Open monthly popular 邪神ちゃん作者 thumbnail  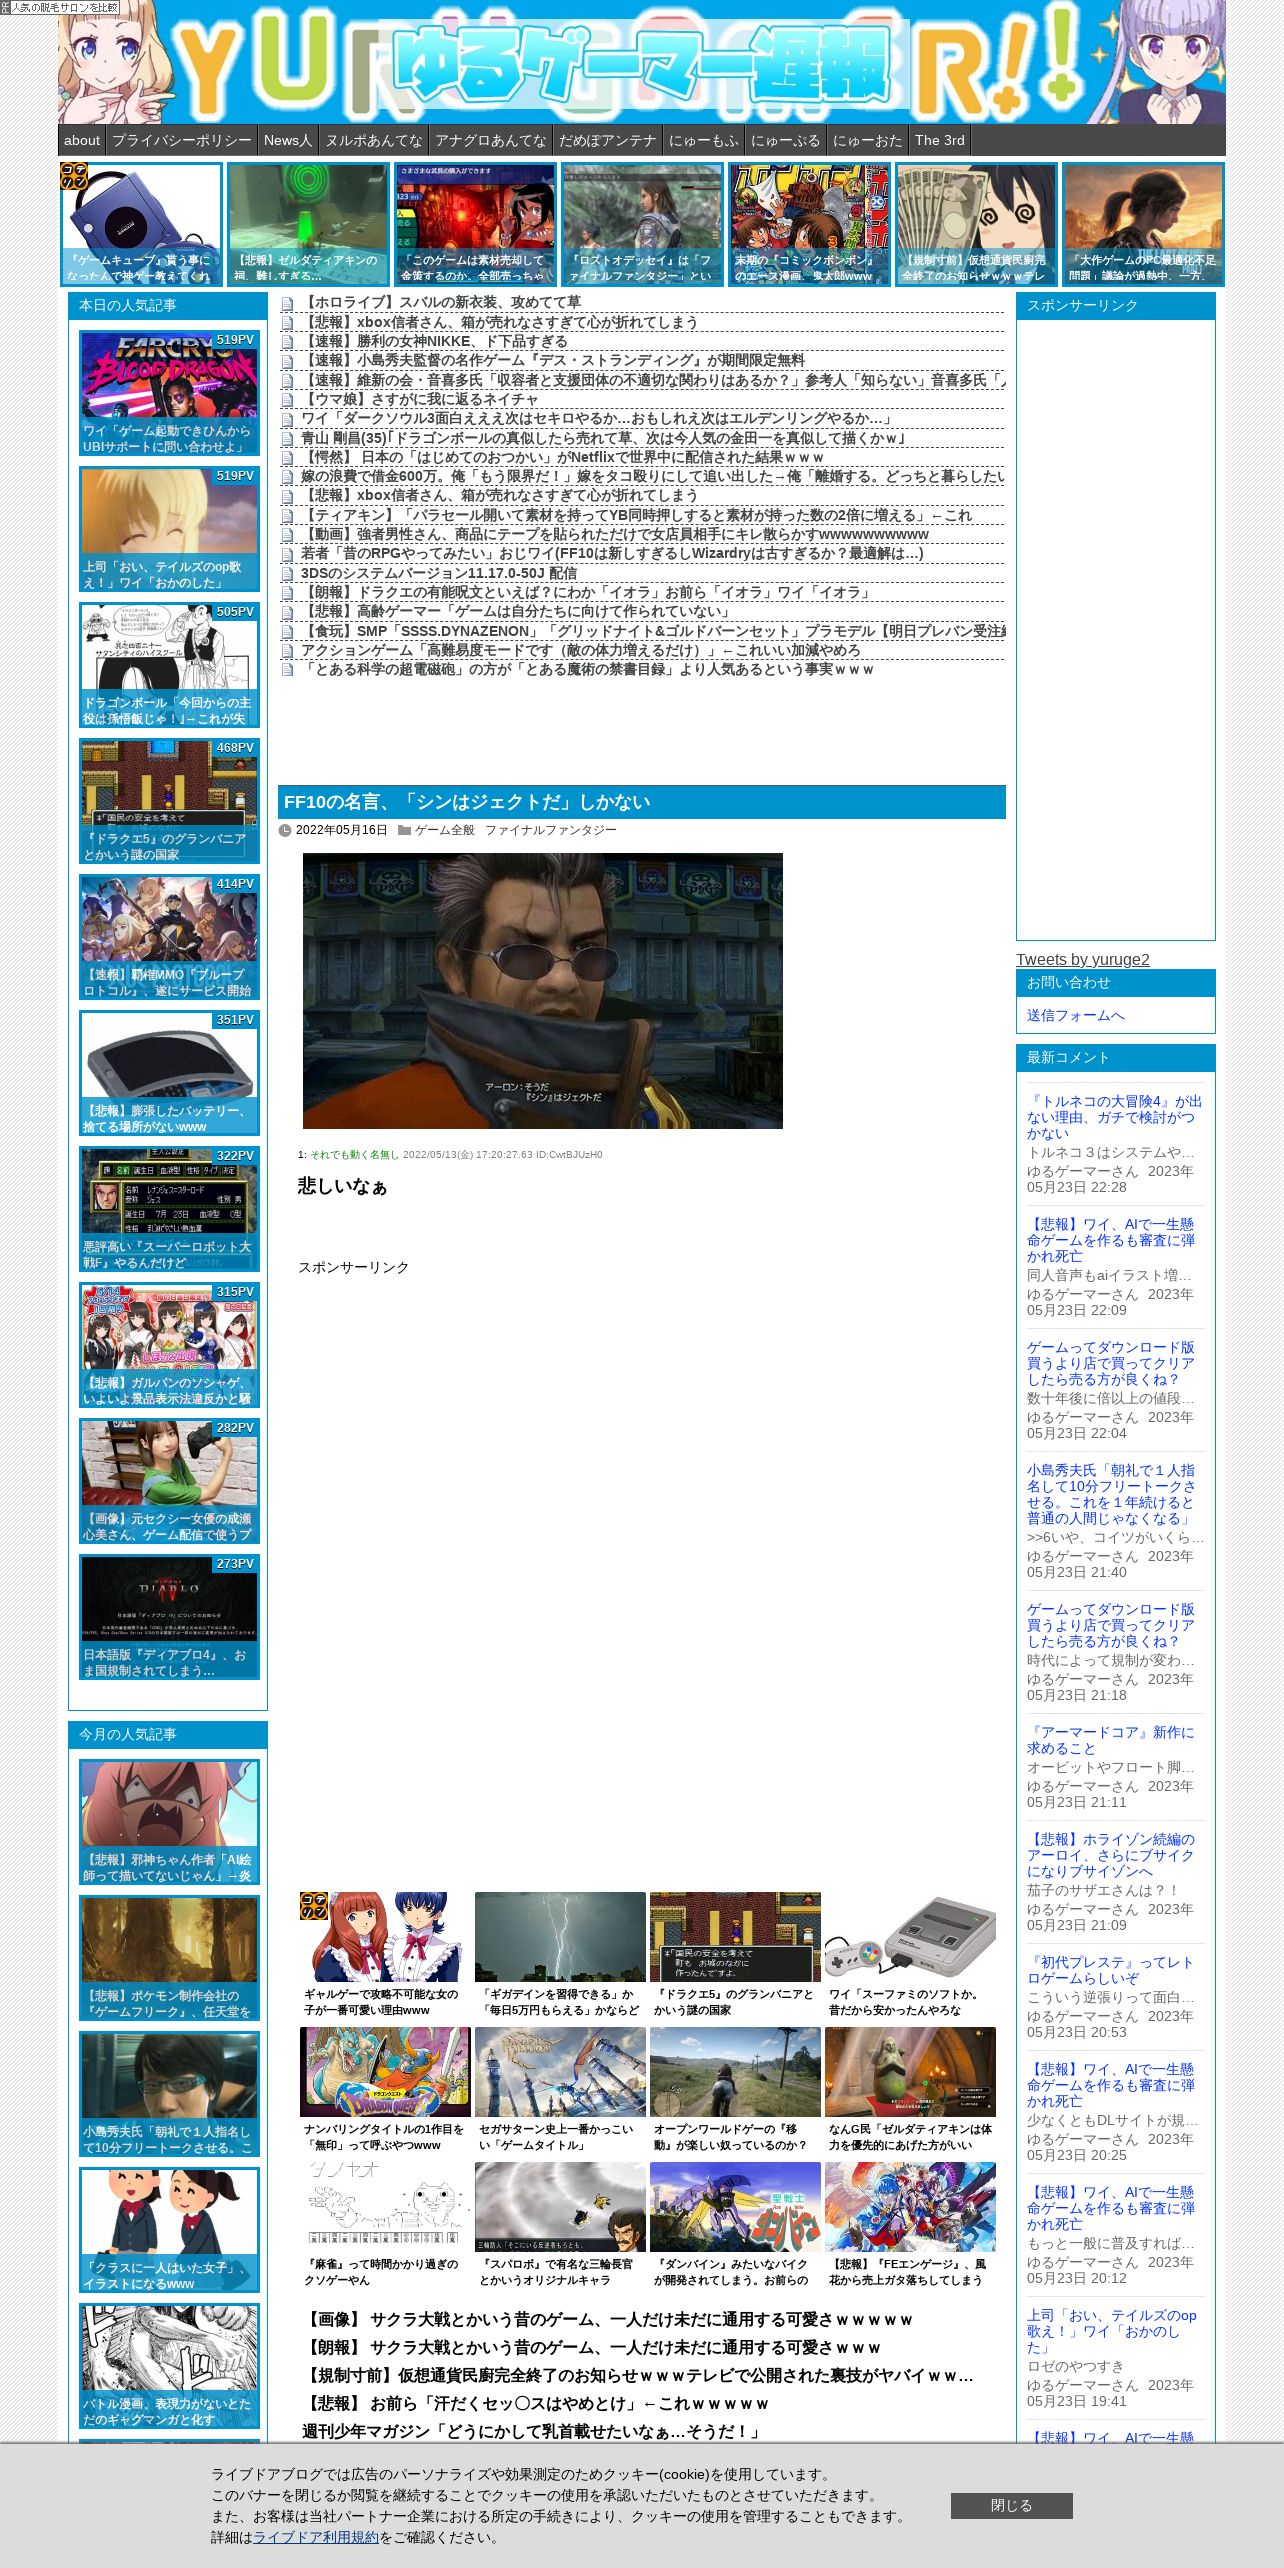(x=169, y=1822)
